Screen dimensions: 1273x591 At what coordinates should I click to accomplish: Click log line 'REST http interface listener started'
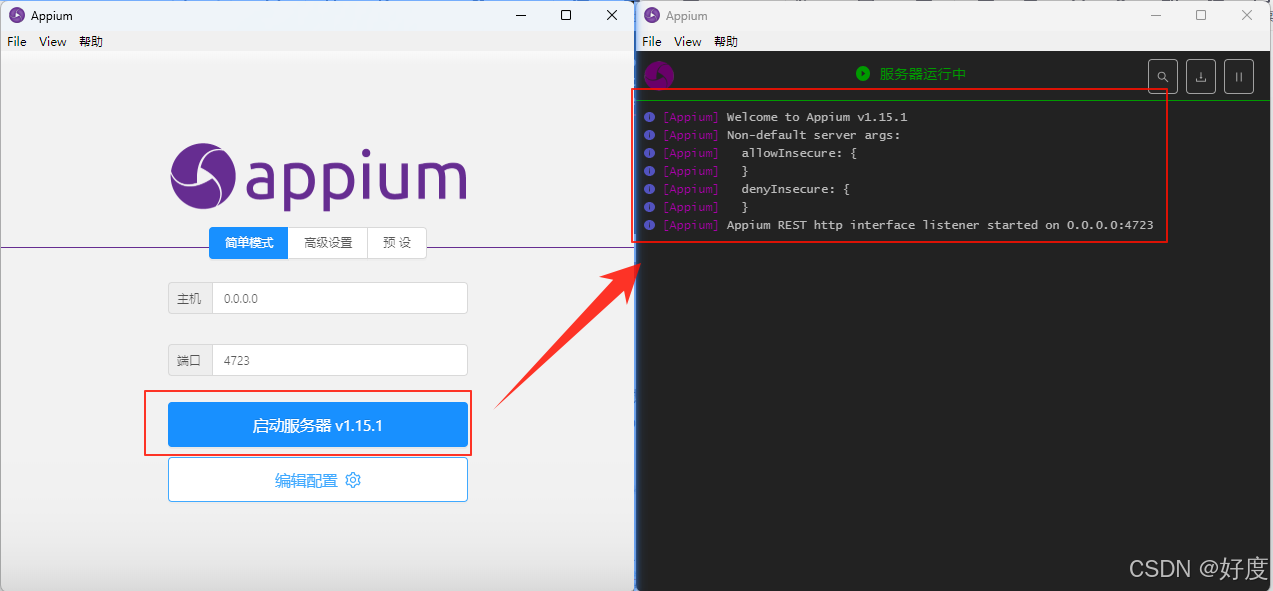940,225
